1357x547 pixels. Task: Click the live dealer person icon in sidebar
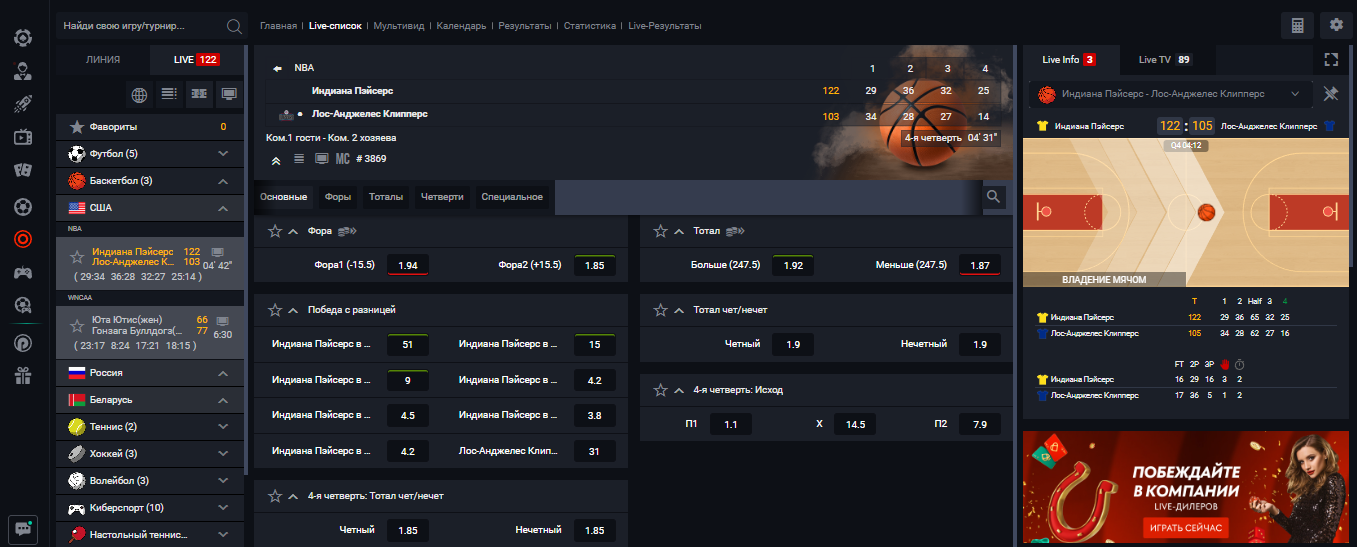coord(22,71)
